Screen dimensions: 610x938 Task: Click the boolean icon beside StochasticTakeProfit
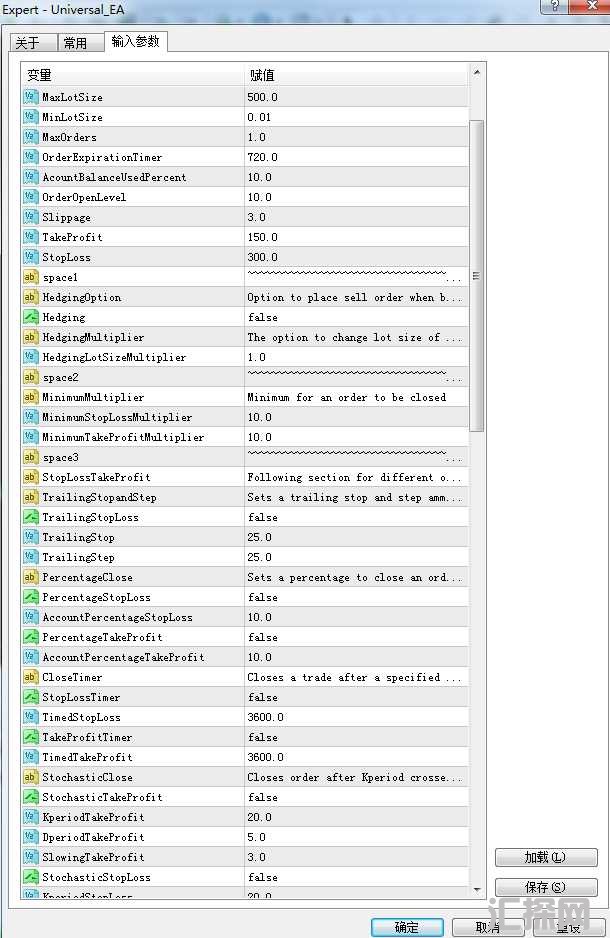click(x=30, y=797)
